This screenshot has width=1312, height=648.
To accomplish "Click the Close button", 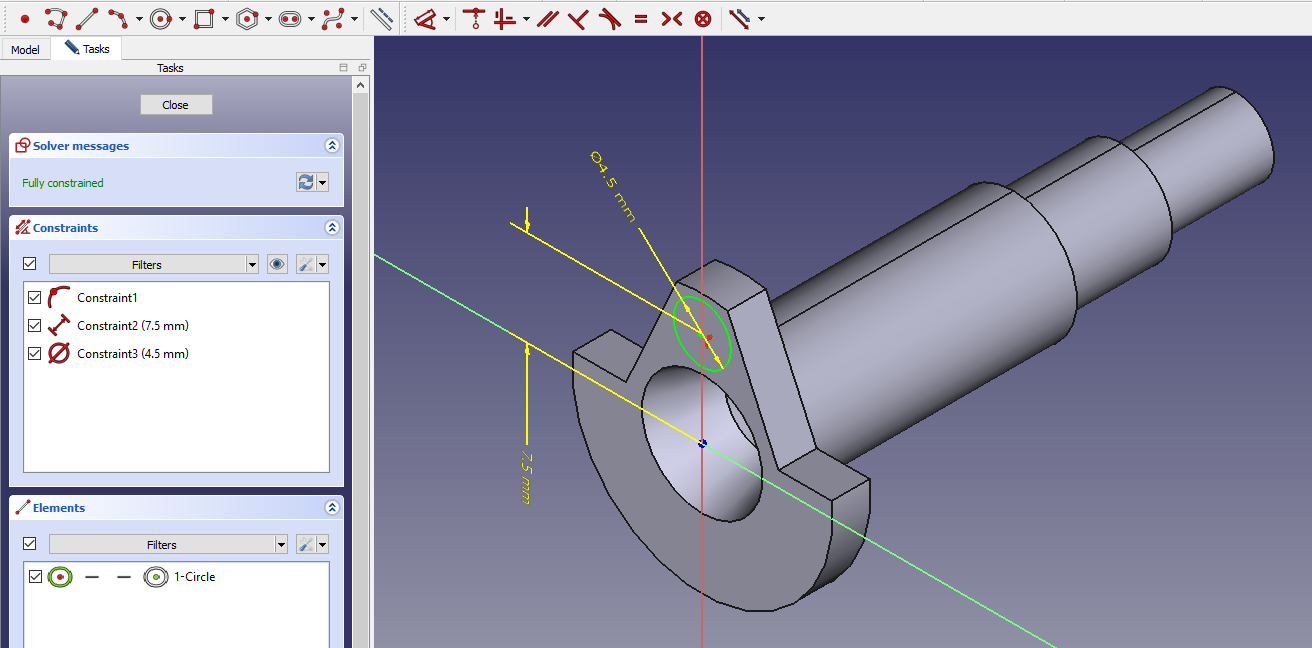I will 175,105.
